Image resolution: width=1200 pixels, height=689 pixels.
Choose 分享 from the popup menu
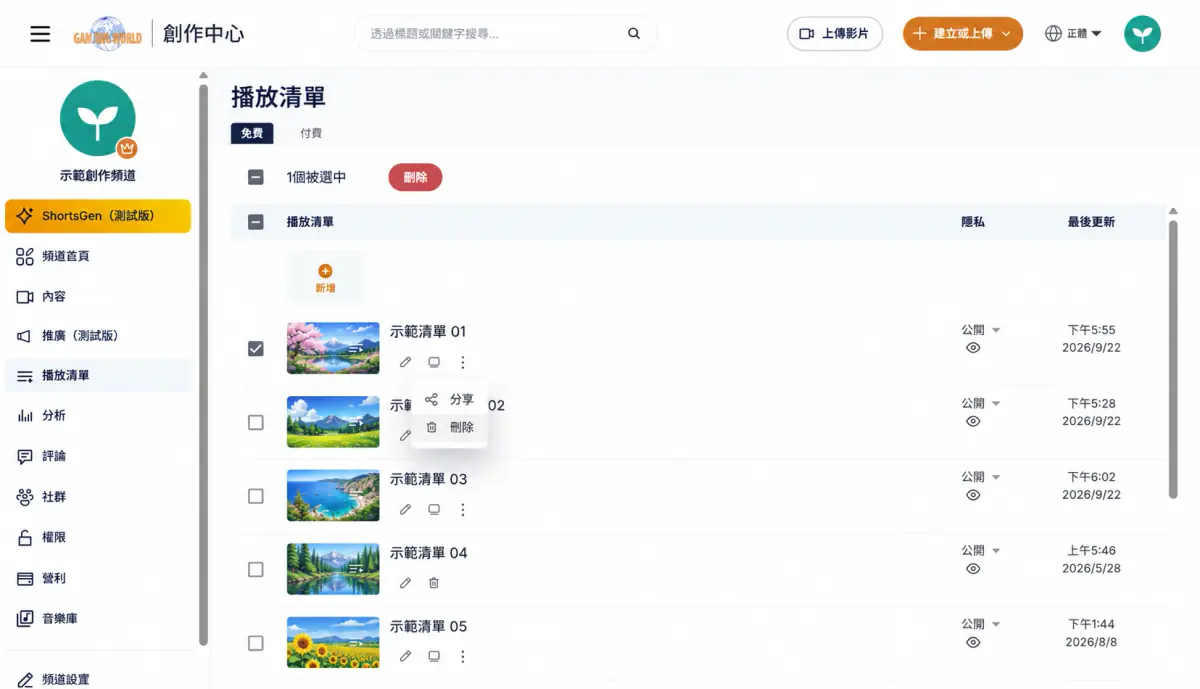tap(449, 399)
